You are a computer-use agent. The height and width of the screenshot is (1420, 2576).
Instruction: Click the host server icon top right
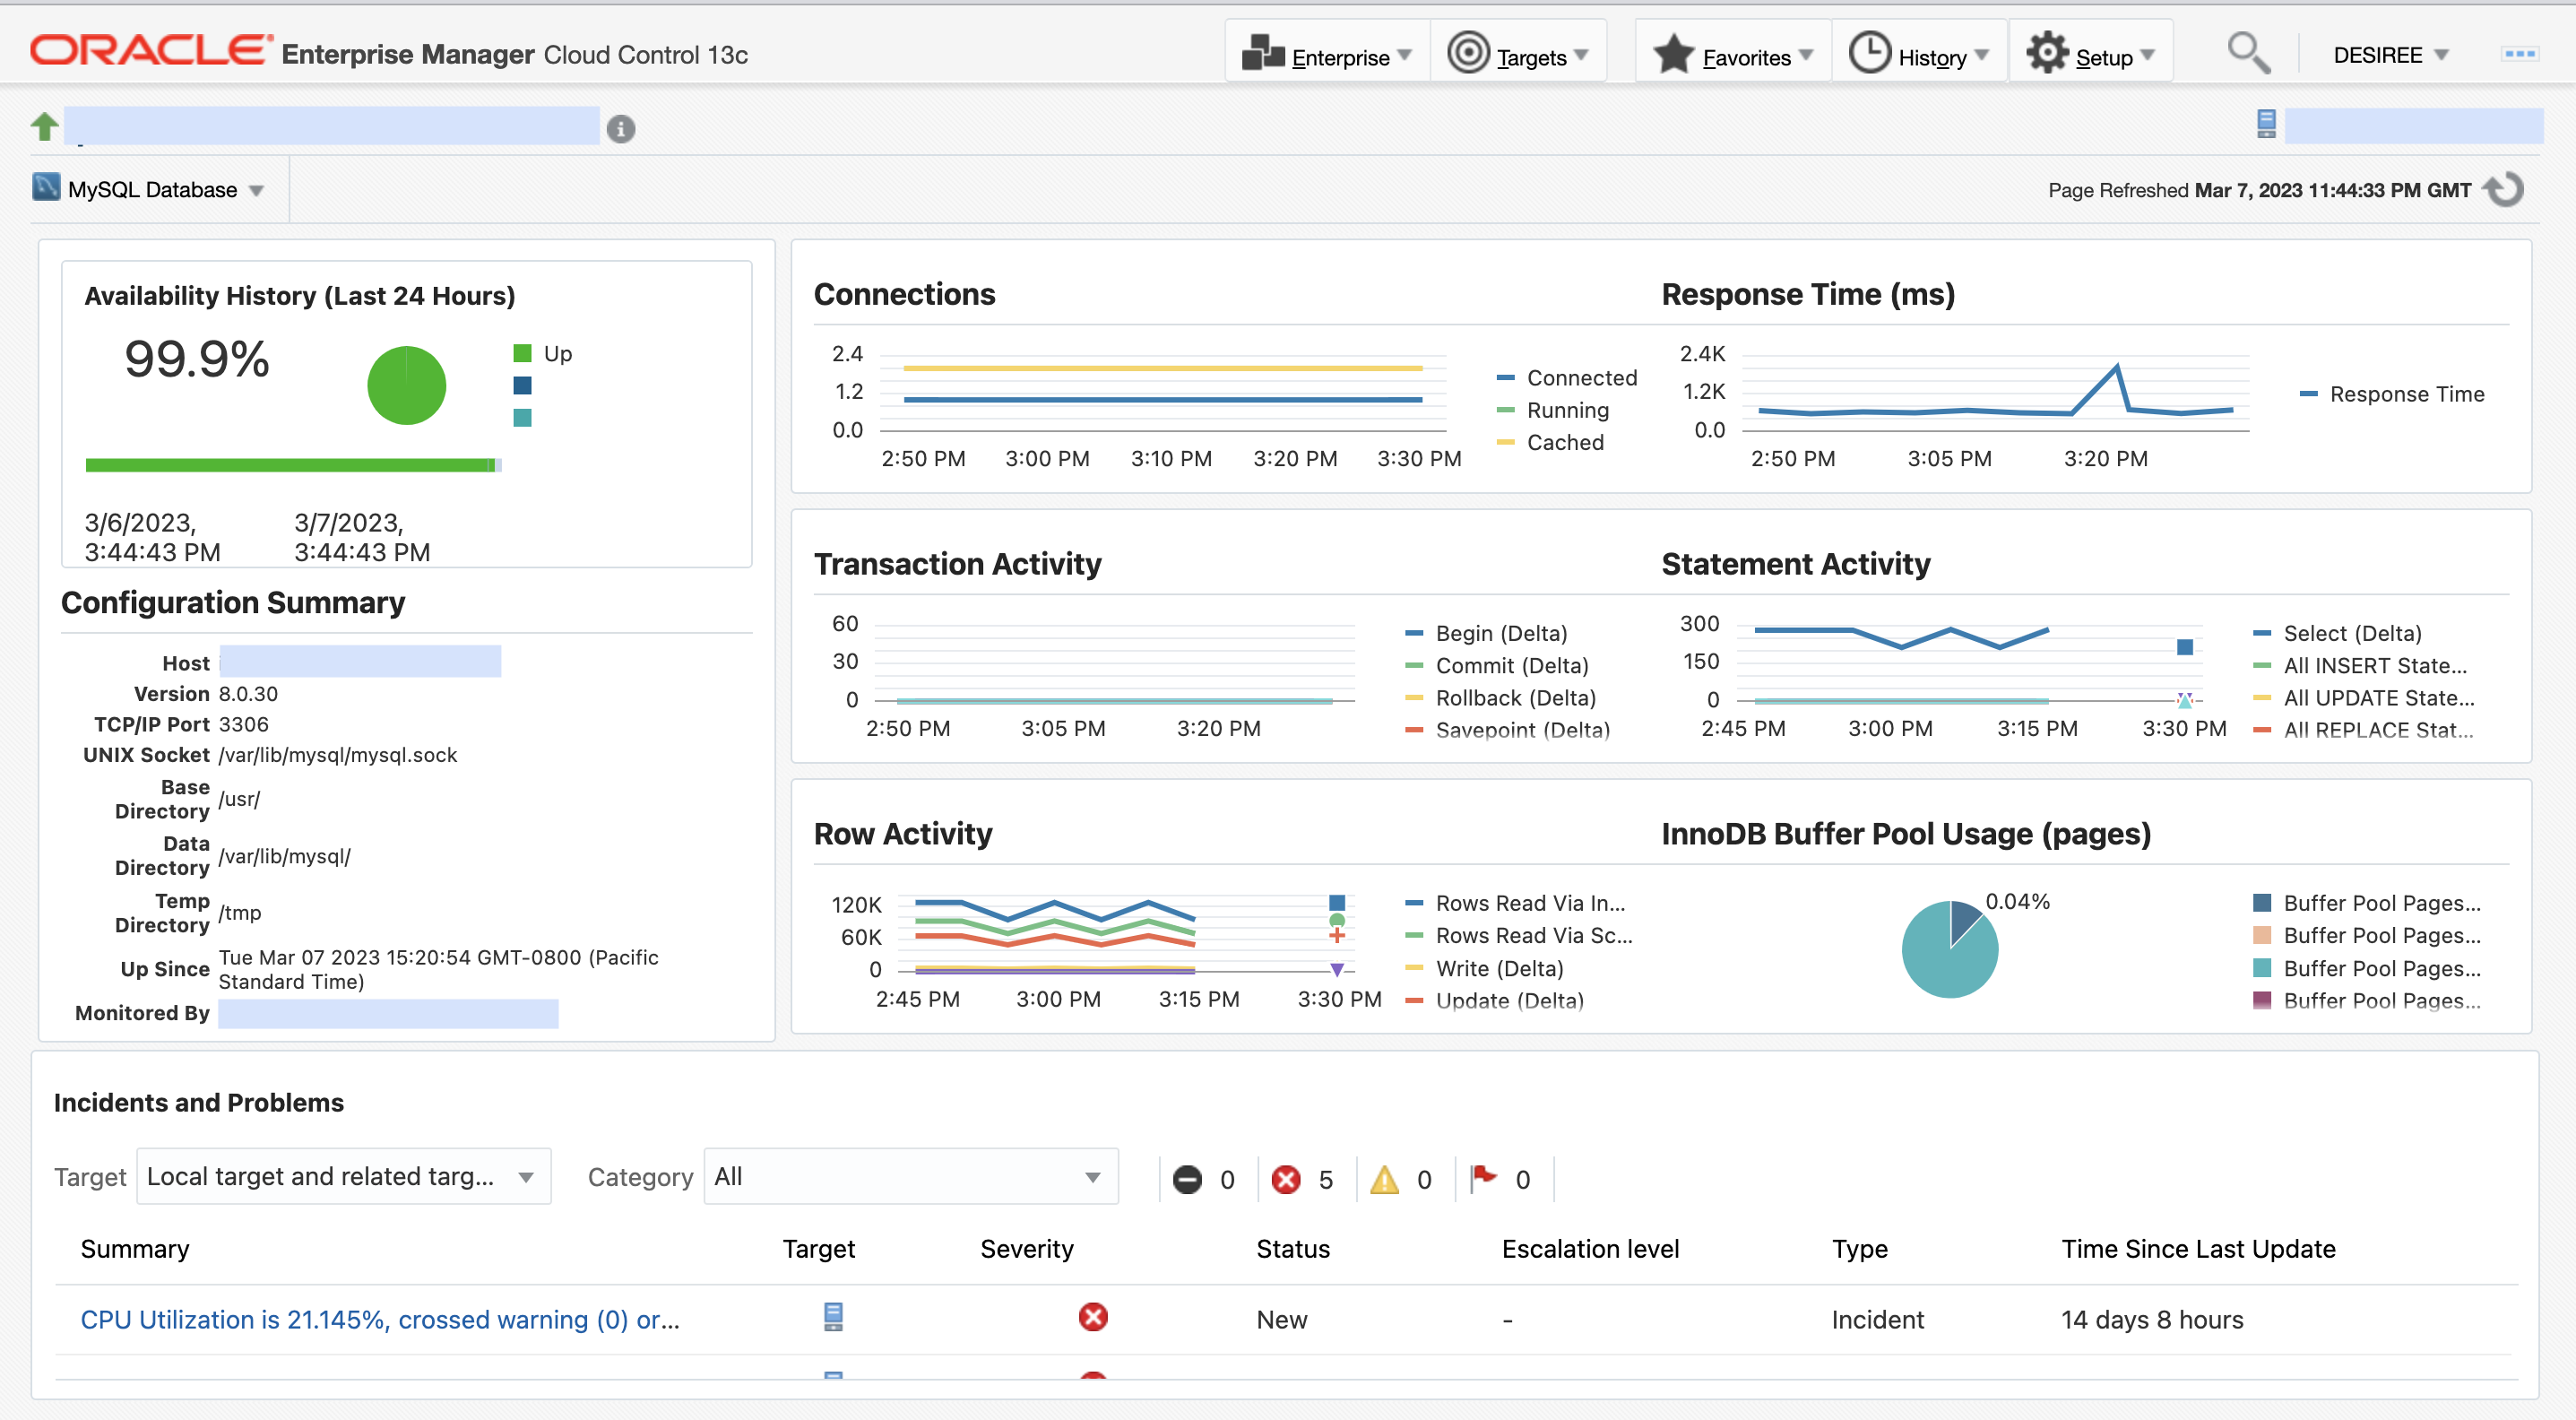pyautogui.click(x=2266, y=124)
